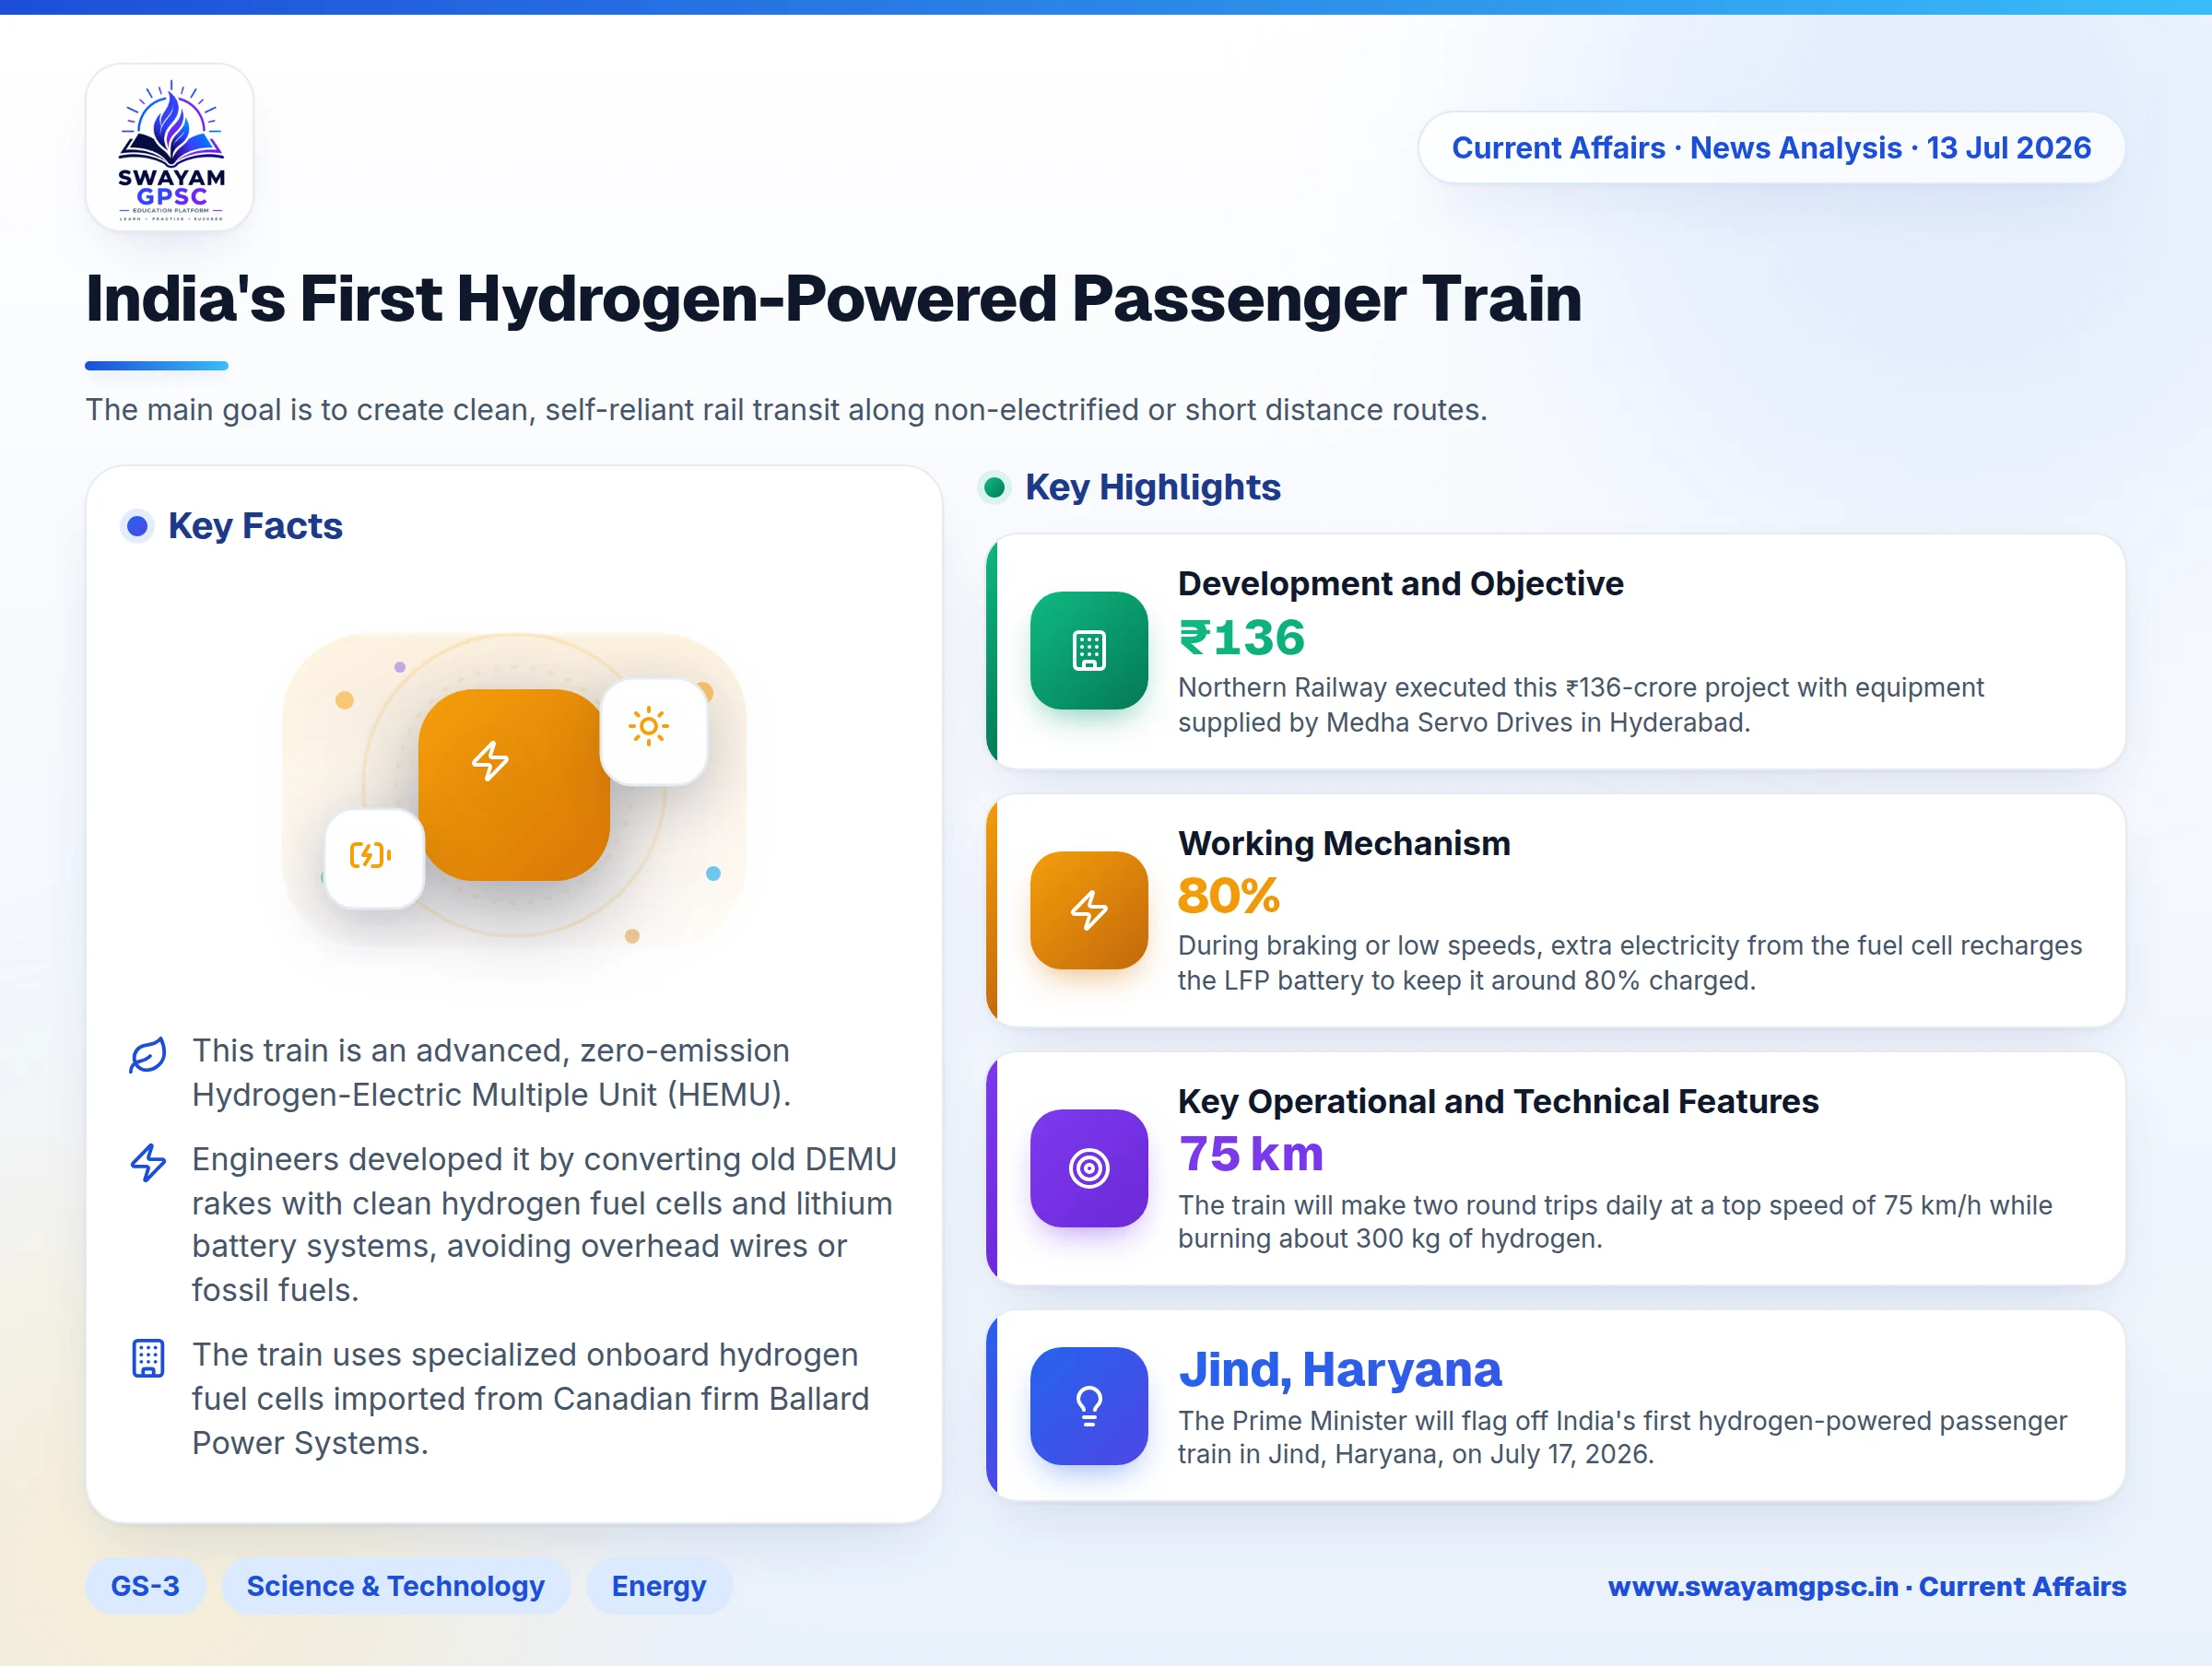
Task: Click the two round trips daily description
Action: click(1615, 1221)
